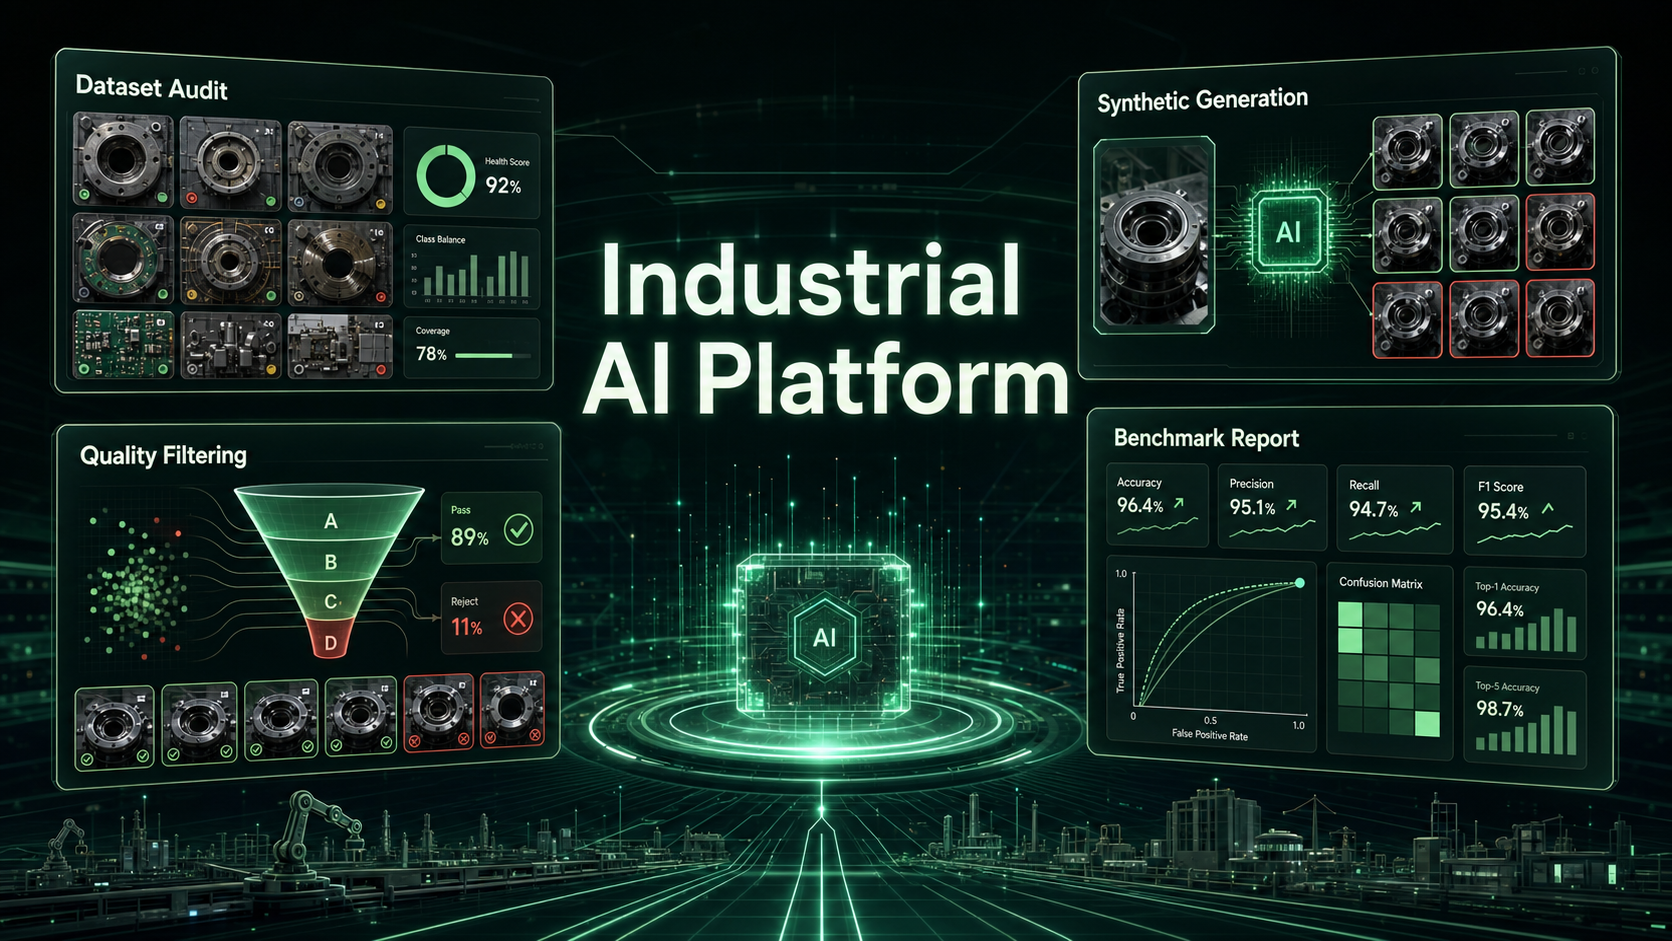Select the central glowing AI hexagon chip
Image resolution: width=1672 pixels, height=941 pixels.
(824, 637)
